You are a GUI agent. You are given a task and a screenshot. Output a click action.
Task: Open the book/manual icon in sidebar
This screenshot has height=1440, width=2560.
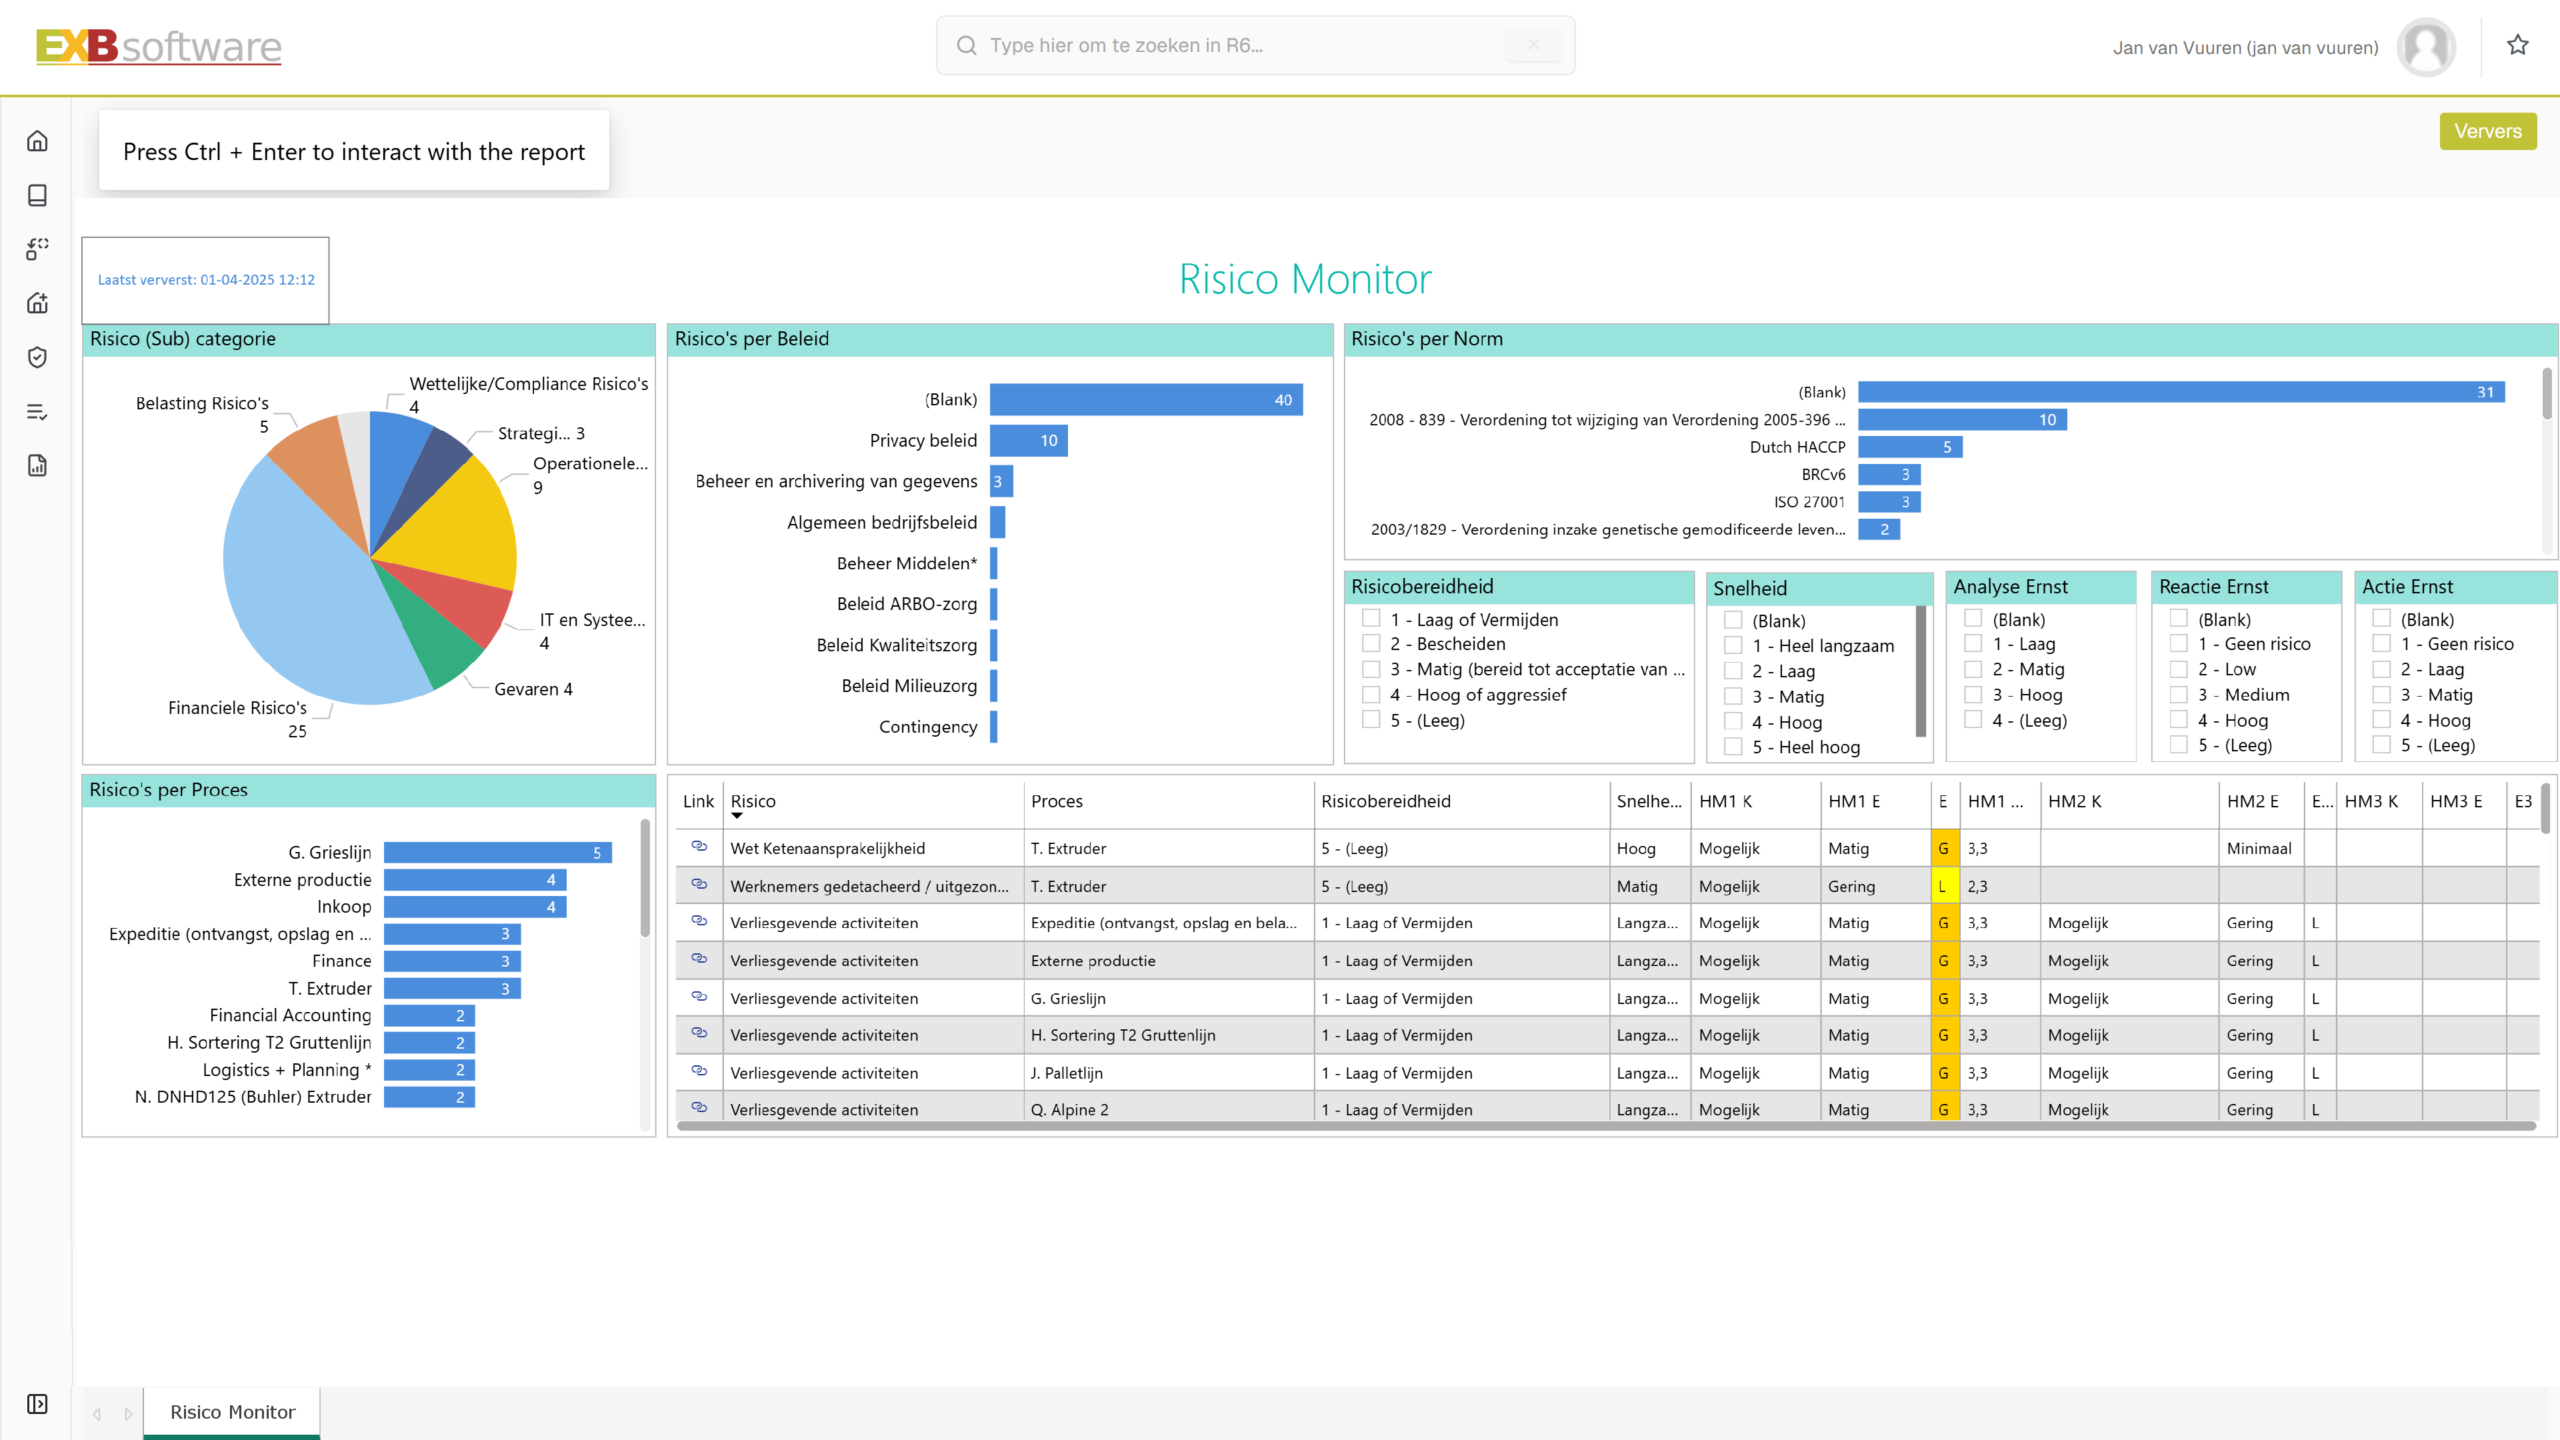[x=37, y=195]
